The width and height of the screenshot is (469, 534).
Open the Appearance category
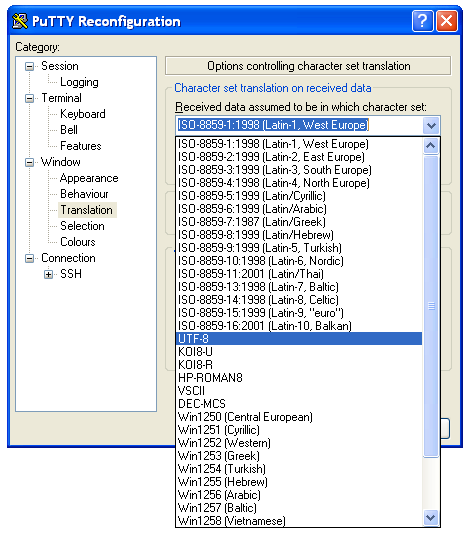pos(89,178)
